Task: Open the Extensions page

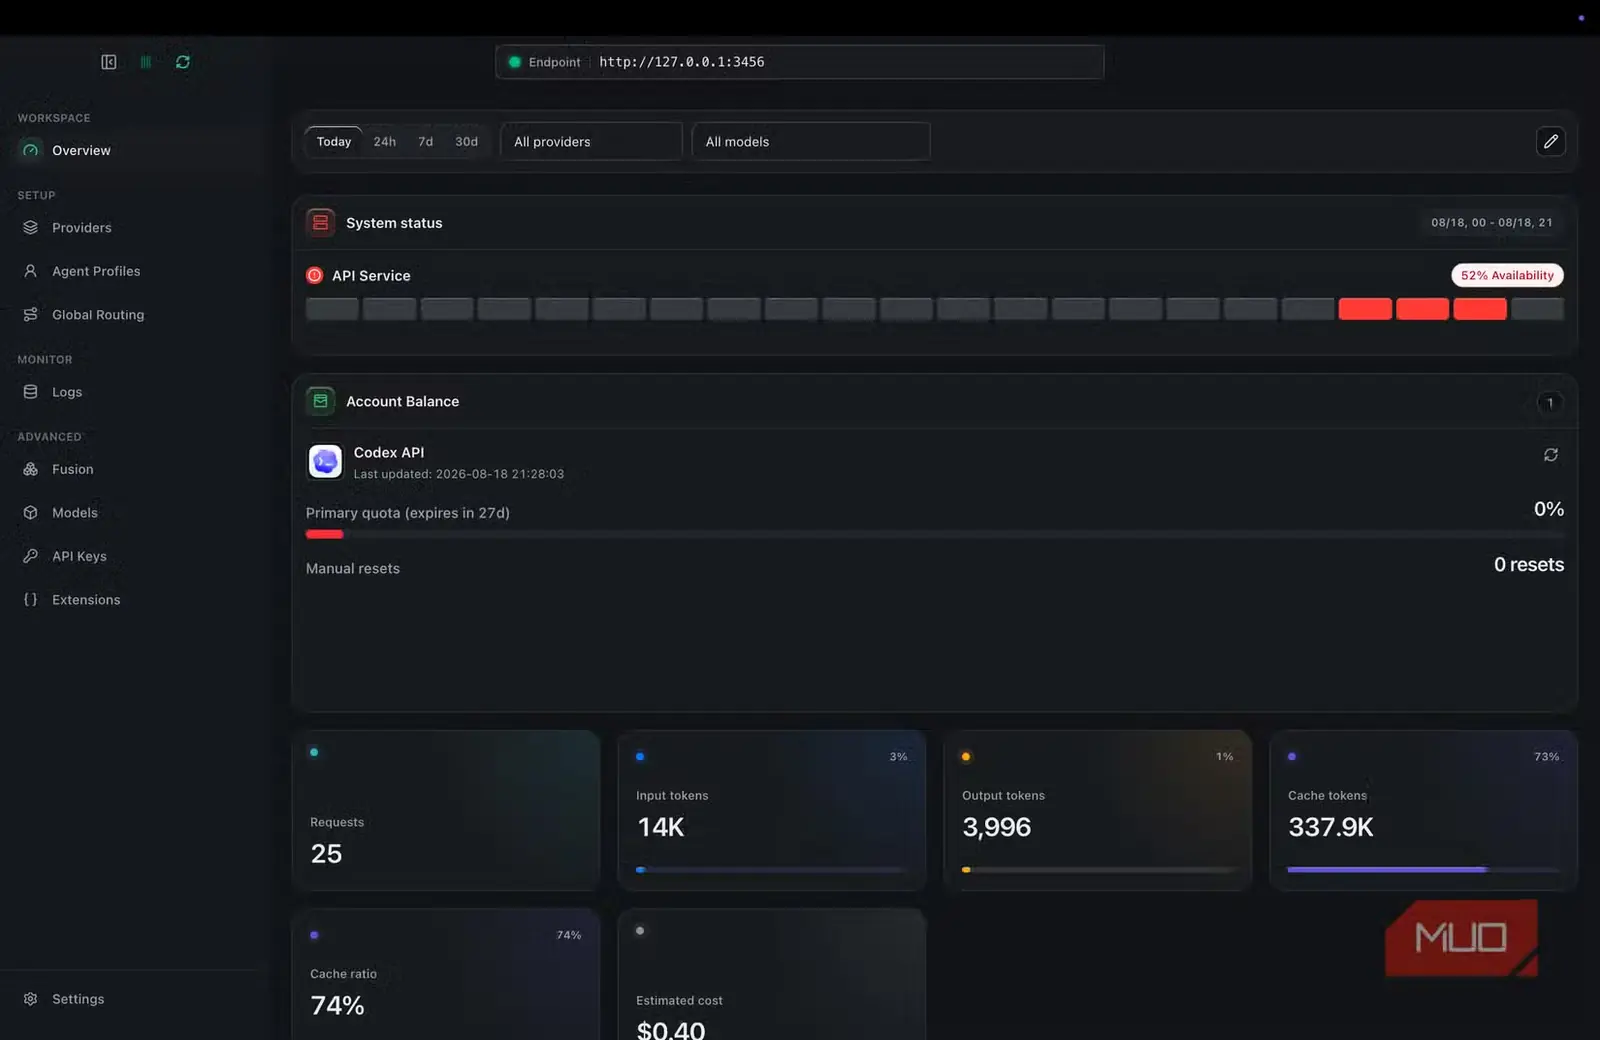Action: tap(135, 600)
